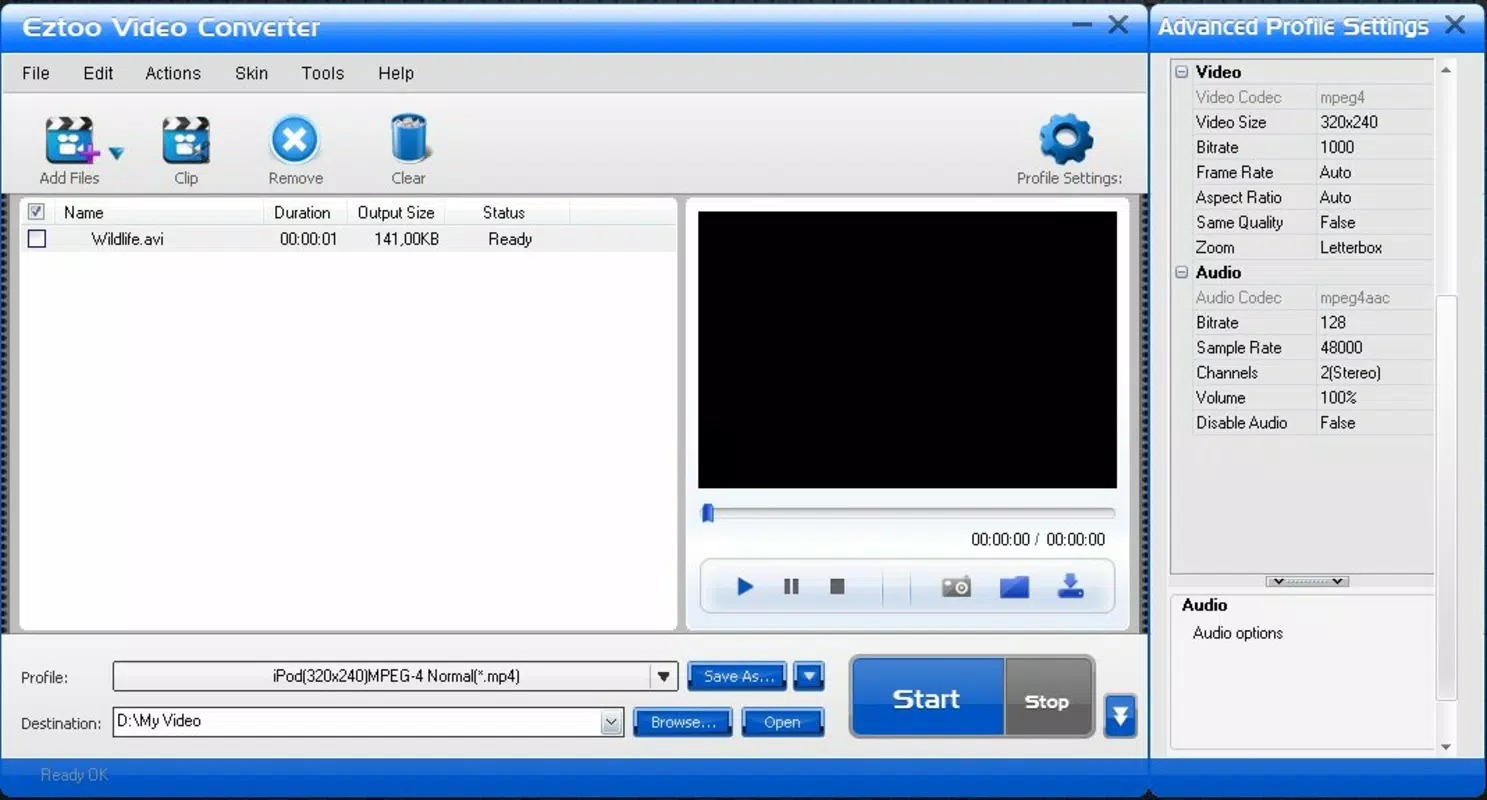Open the File menu
The height and width of the screenshot is (800, 1487).
[36, 73]
